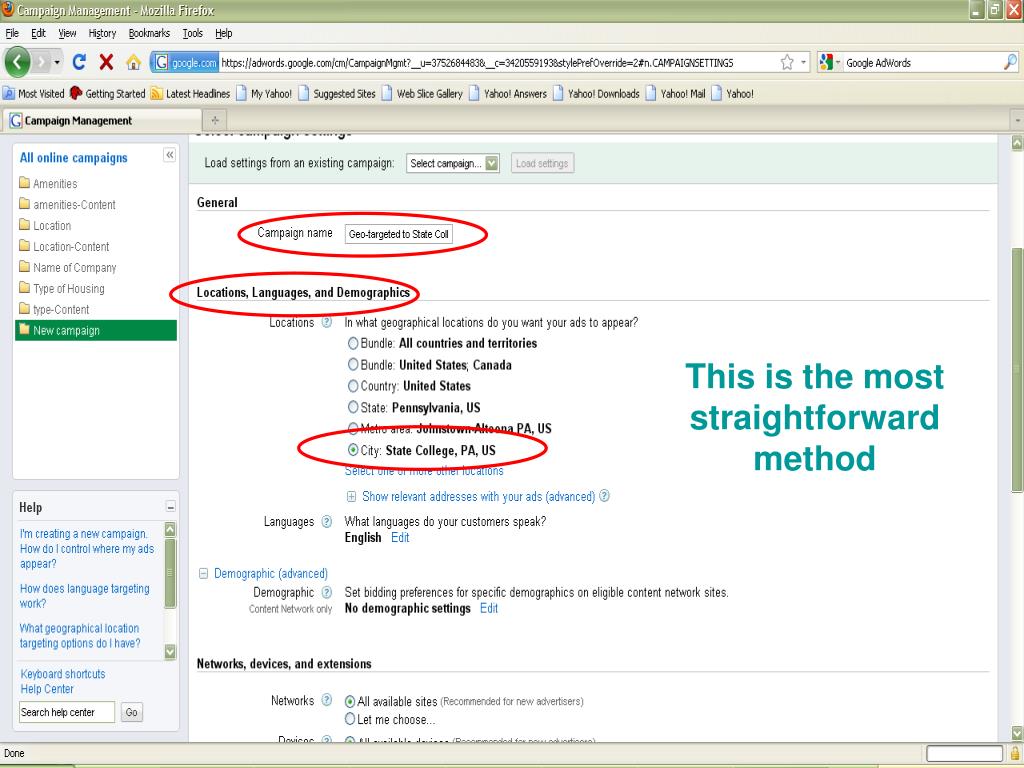Open the Home page icon
Screen dimensions: 1024x768
tap(133, 63)
